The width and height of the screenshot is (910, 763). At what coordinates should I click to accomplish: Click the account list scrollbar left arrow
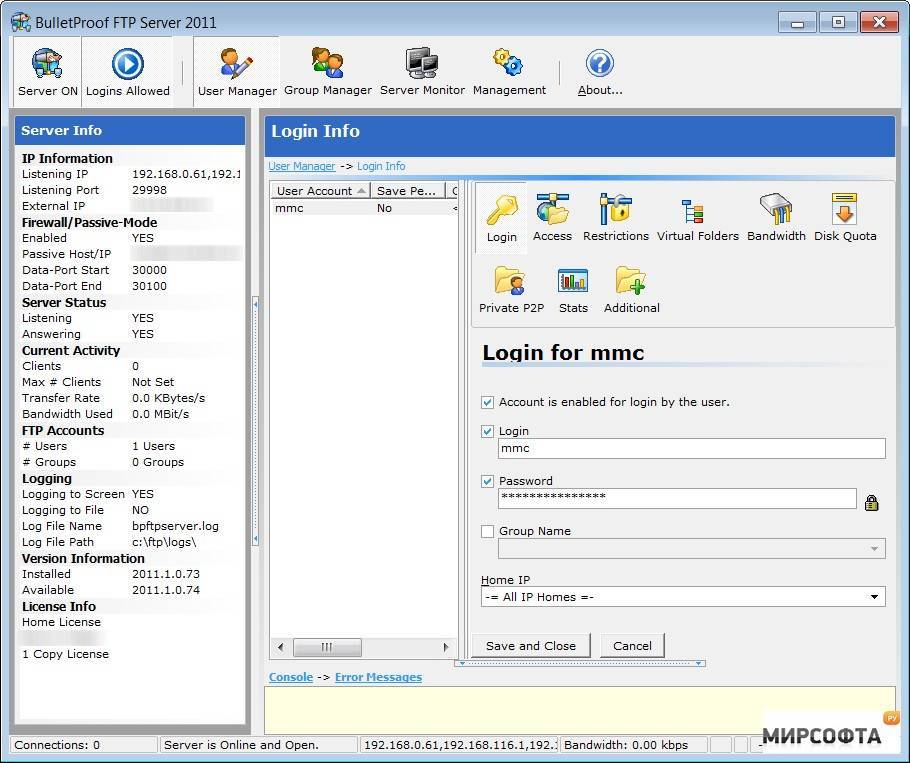(281, 647)
